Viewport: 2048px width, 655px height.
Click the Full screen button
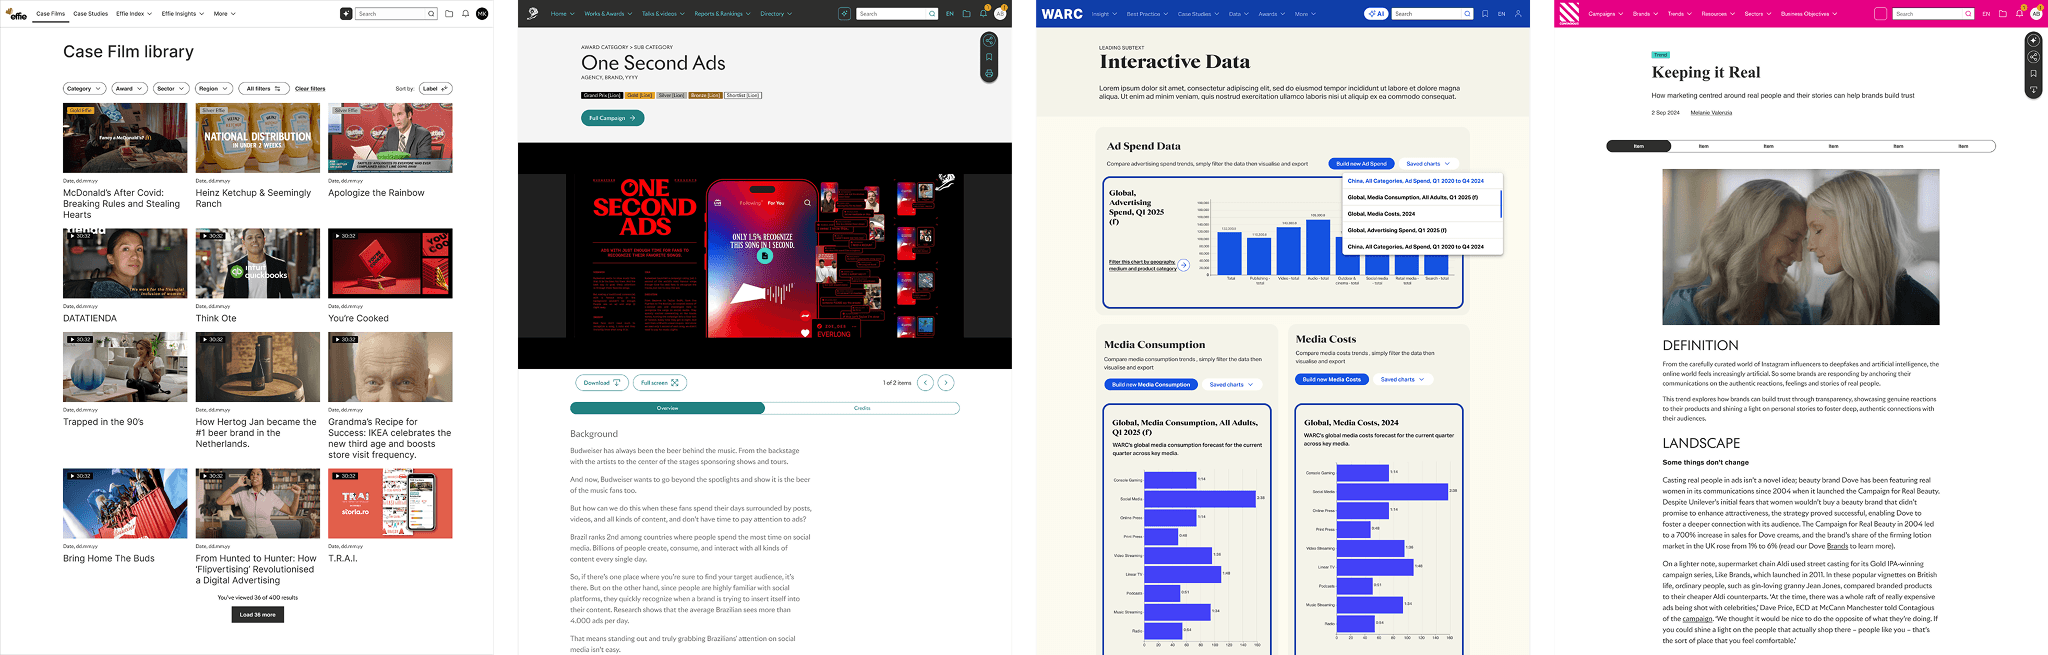660,382
